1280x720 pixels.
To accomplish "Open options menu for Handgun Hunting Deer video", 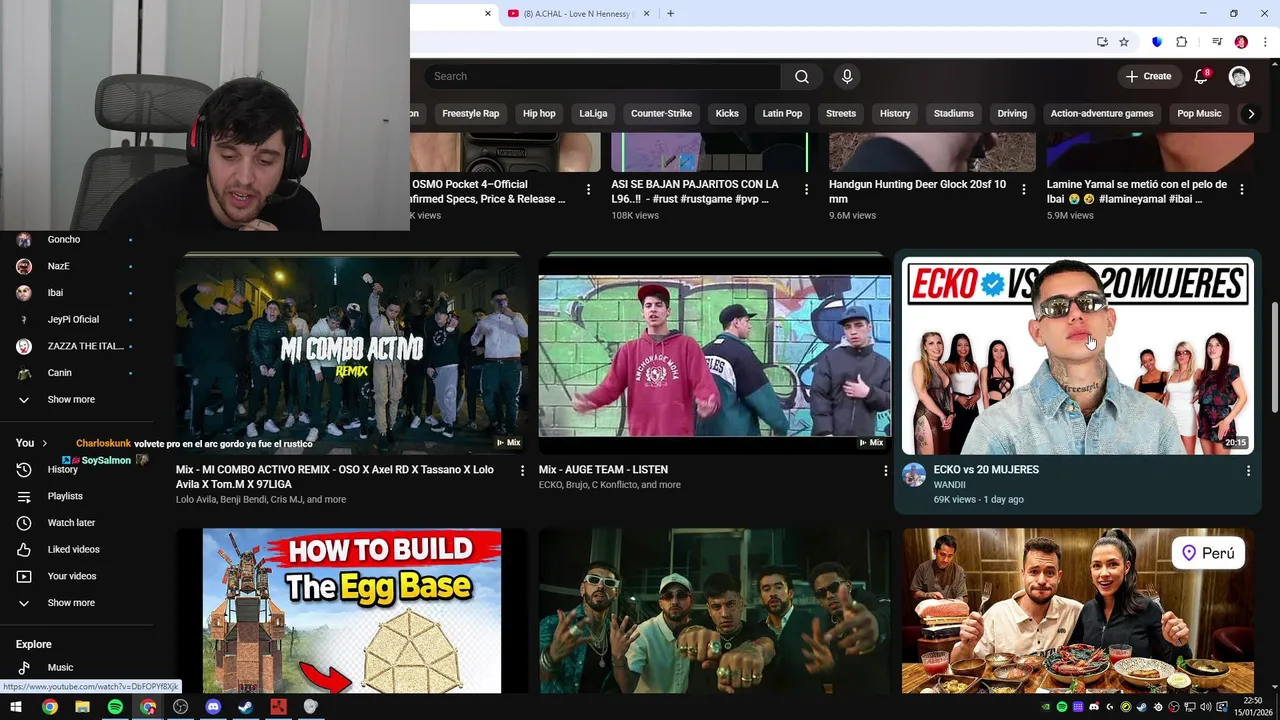I will coord(1023,189).
